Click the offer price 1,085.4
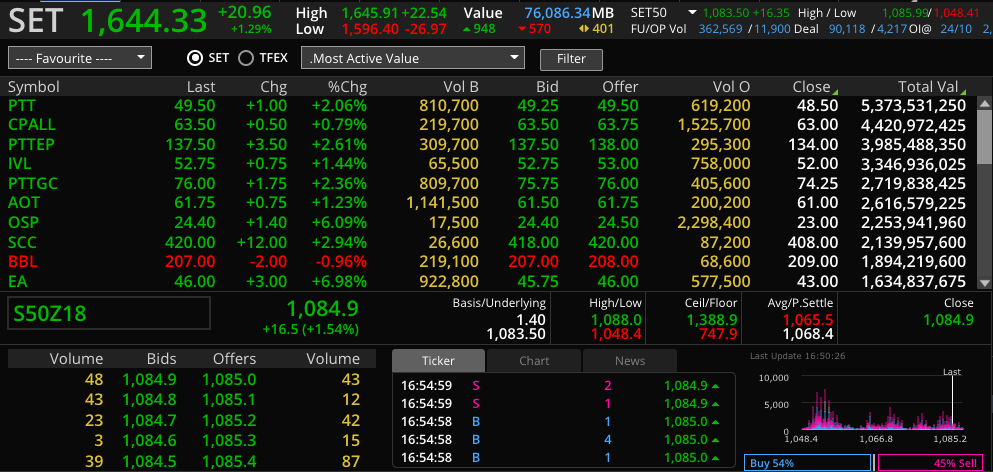993x472 pixels. (229, 461)
